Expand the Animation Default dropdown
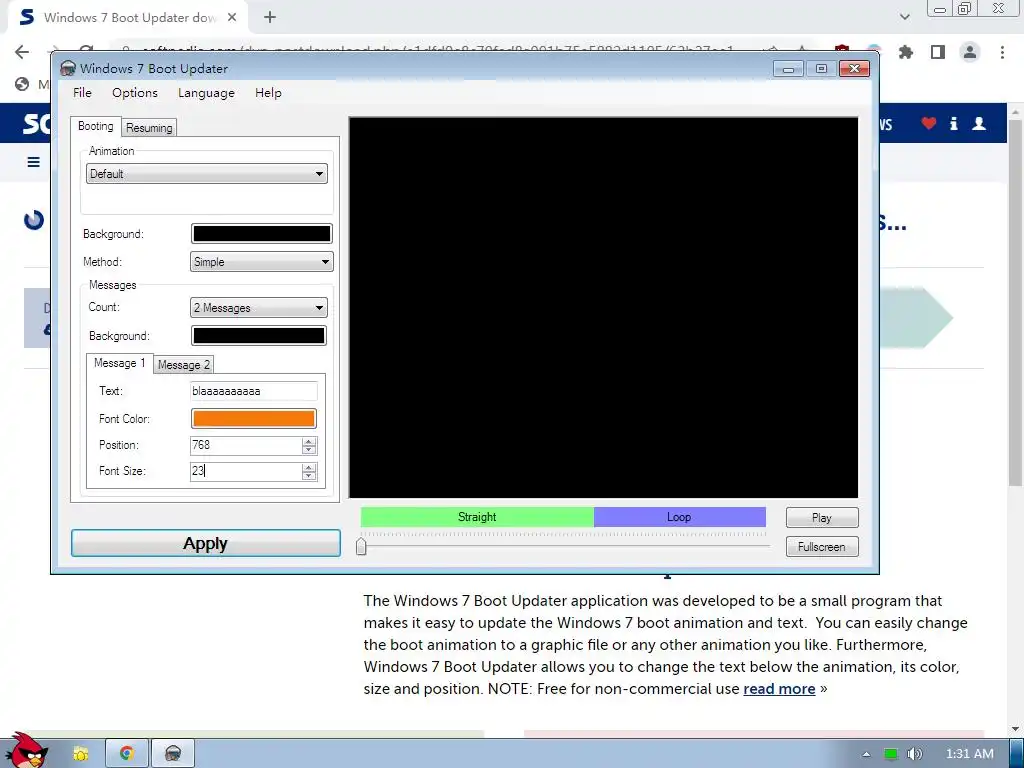This screenshot has width=1024, height=768. pos(206,174)
